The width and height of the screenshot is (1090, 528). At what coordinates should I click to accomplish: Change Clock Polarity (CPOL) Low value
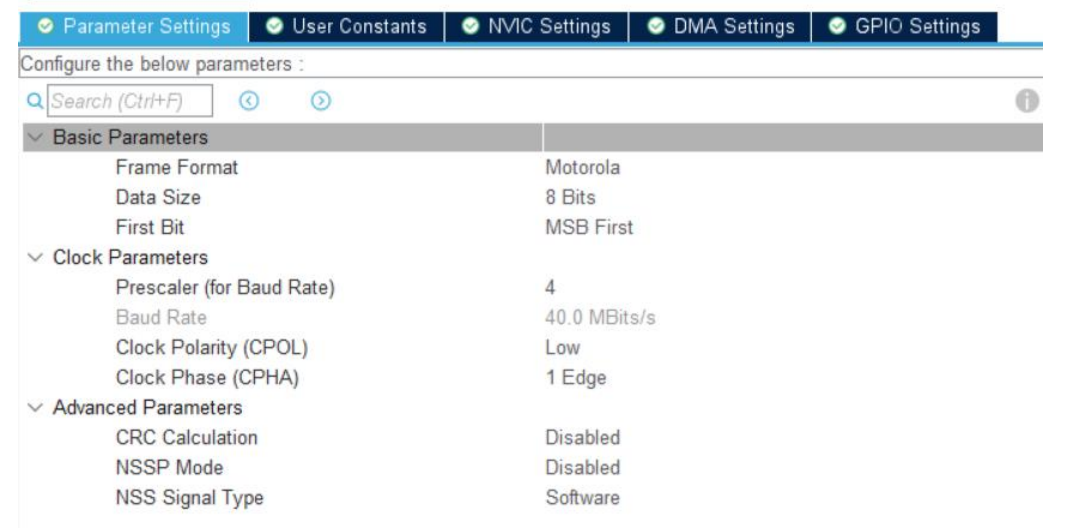point(562,347)
